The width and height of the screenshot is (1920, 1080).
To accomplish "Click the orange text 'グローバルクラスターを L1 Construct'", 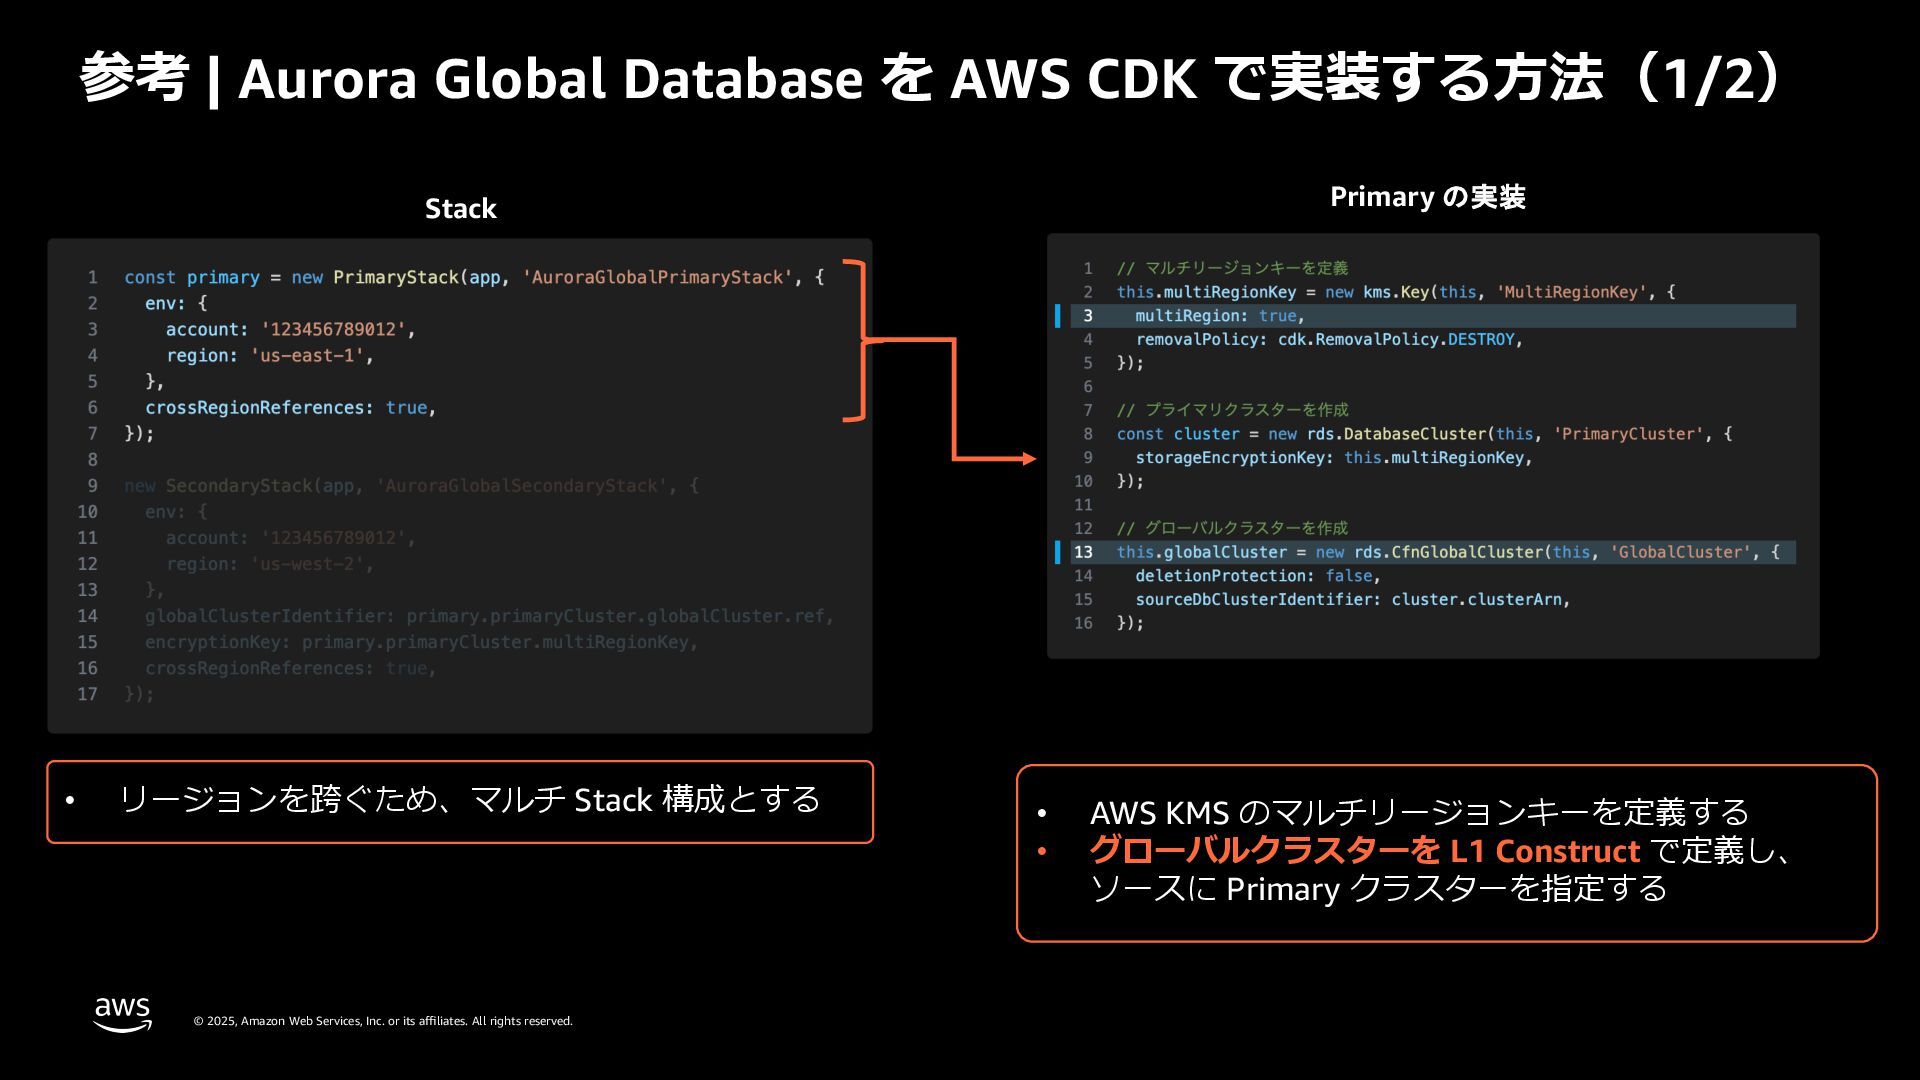I will coord(1364,850).
